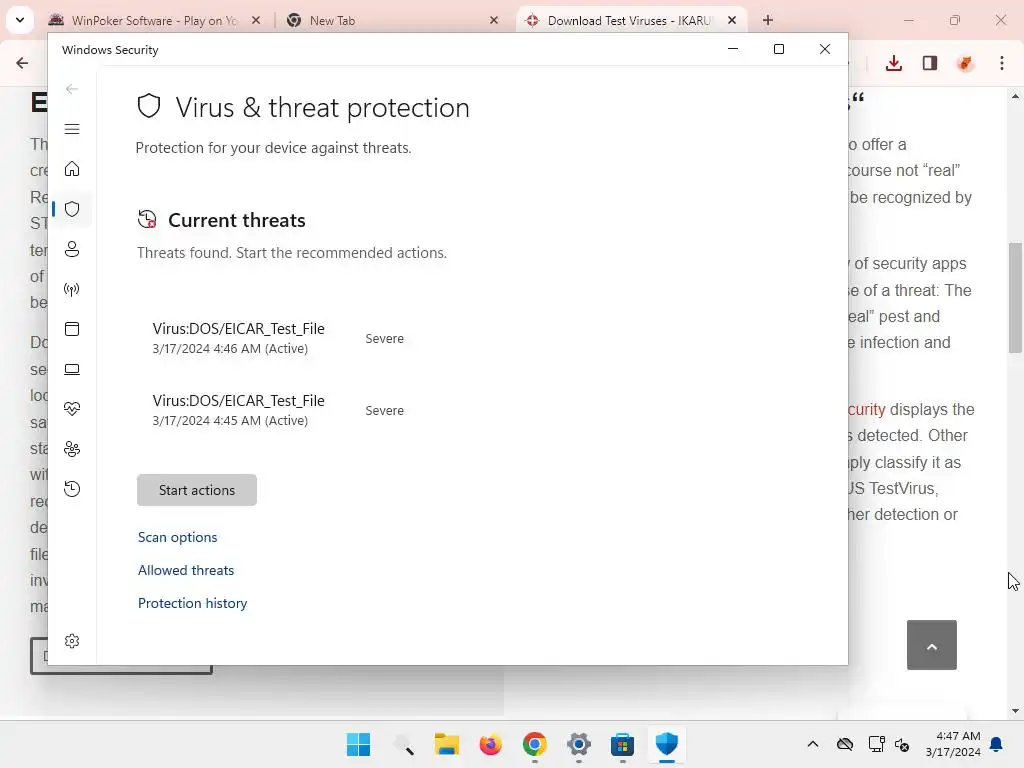
Task: Open Family options people icon in sidebar
Action: (72, 449)
